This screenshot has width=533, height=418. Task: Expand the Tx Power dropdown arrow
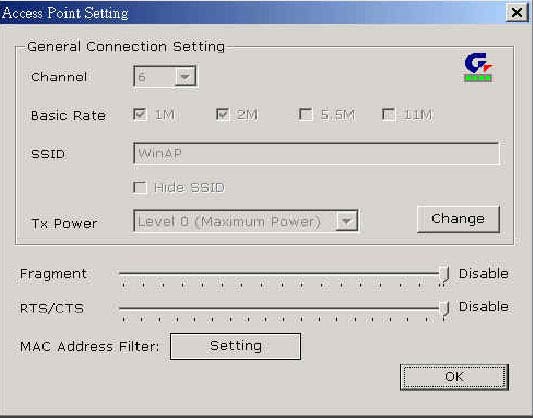347,221
